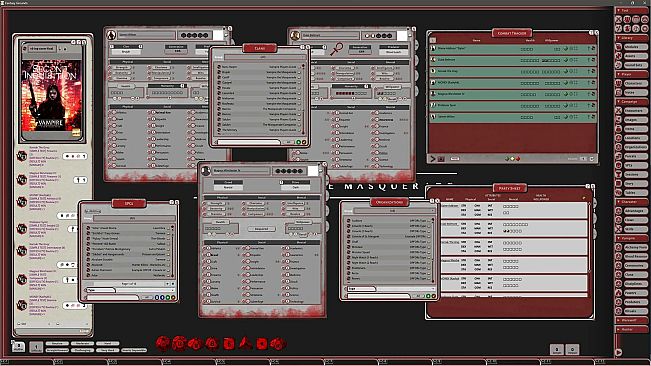Select the Organizations window title tab
Image resolution: width=651 pixels, height=366 pixels.
coord(389,202)
